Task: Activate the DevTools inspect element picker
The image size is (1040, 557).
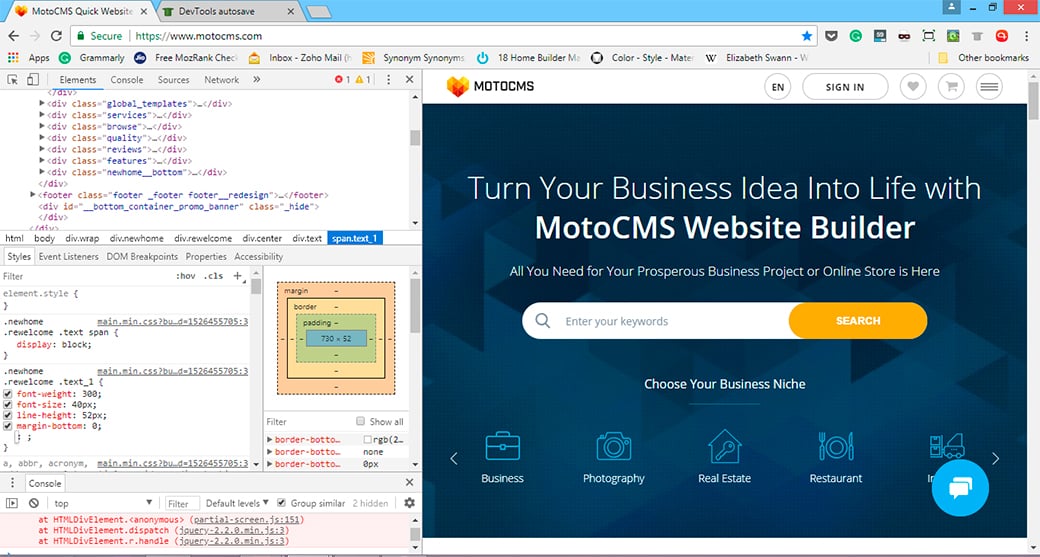Action: click(13, 80)
